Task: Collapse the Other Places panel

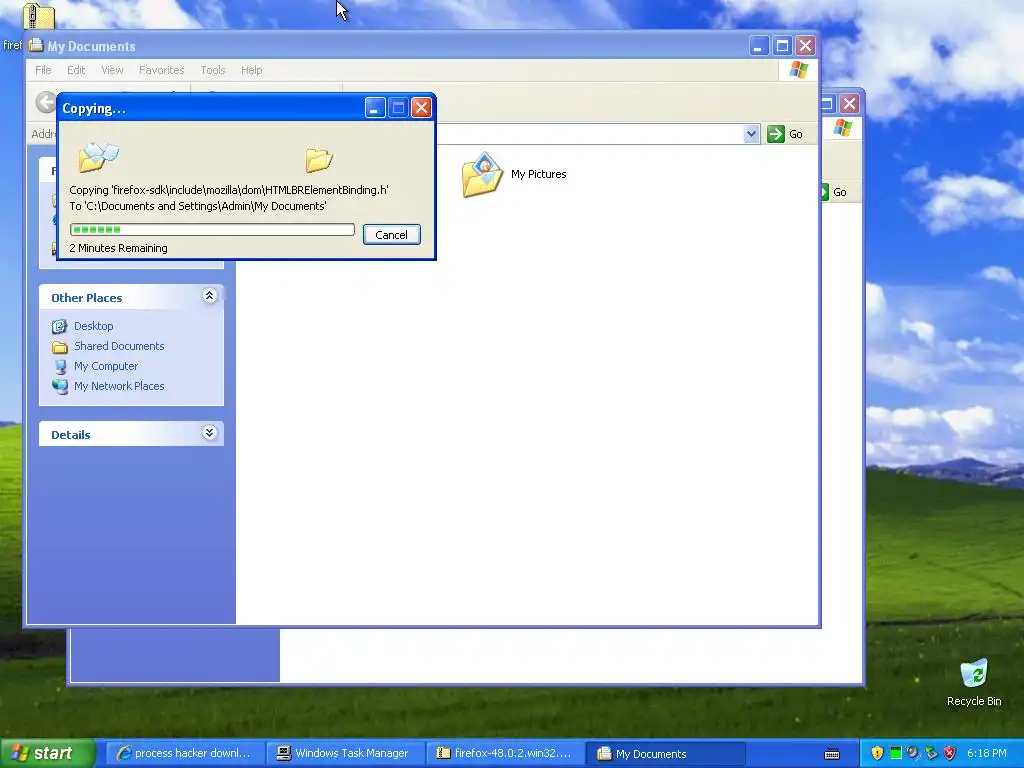Action: [209, 296]
